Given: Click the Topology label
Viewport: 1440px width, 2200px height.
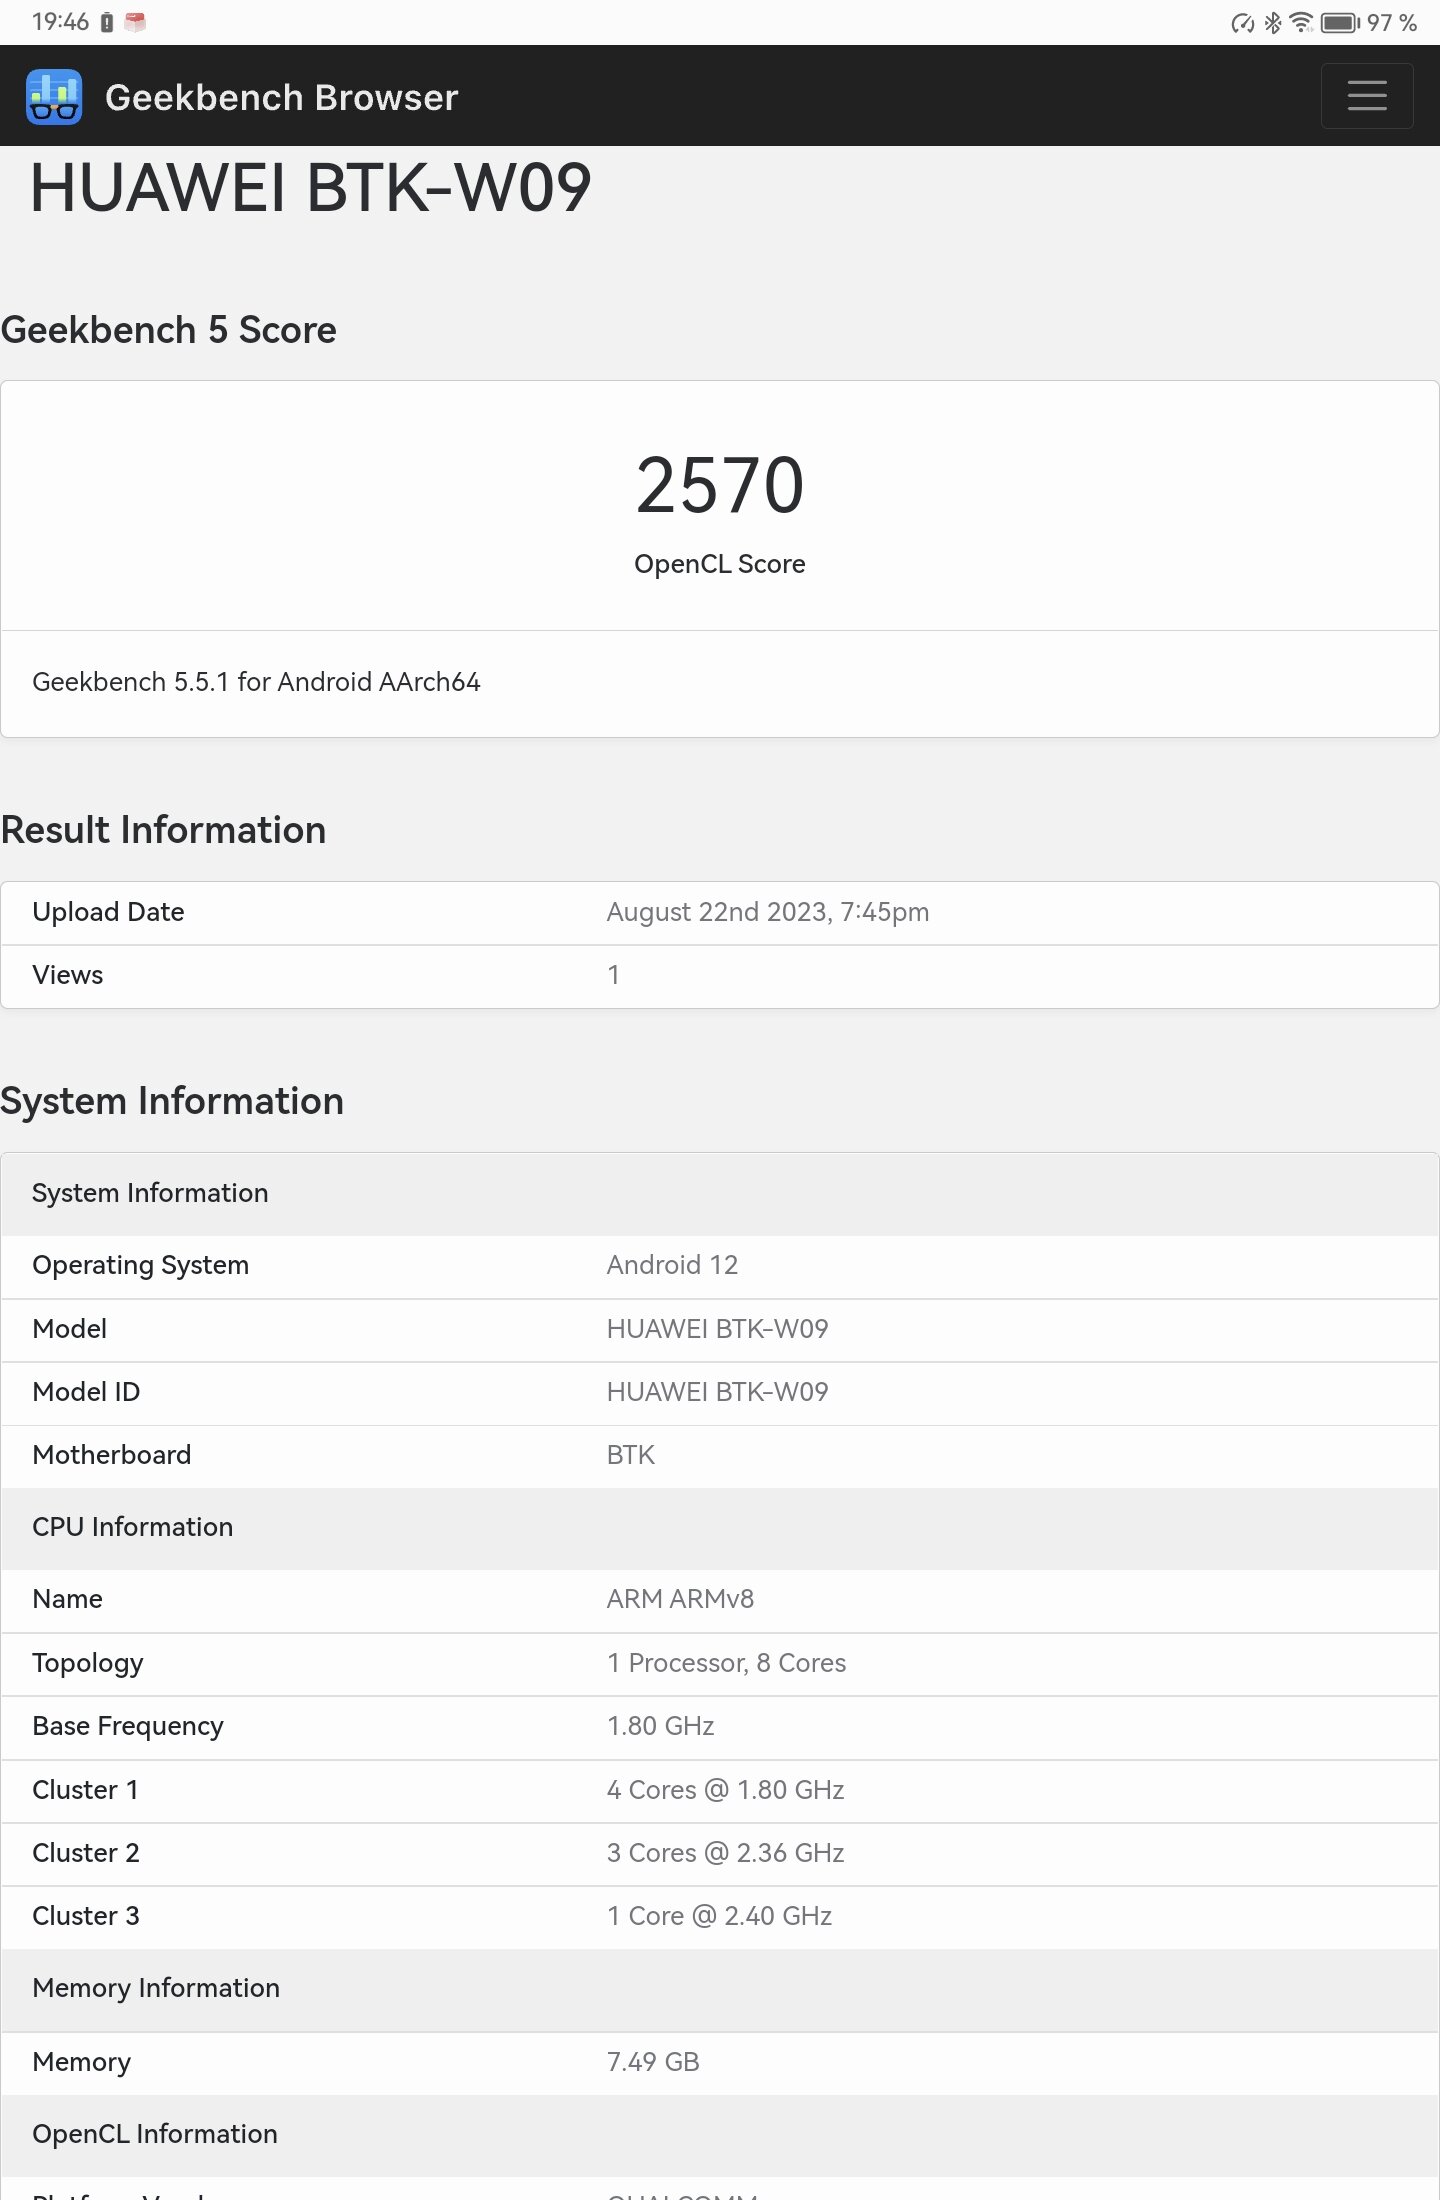Looking at the screenshot, I should [x=88, y=1663].
